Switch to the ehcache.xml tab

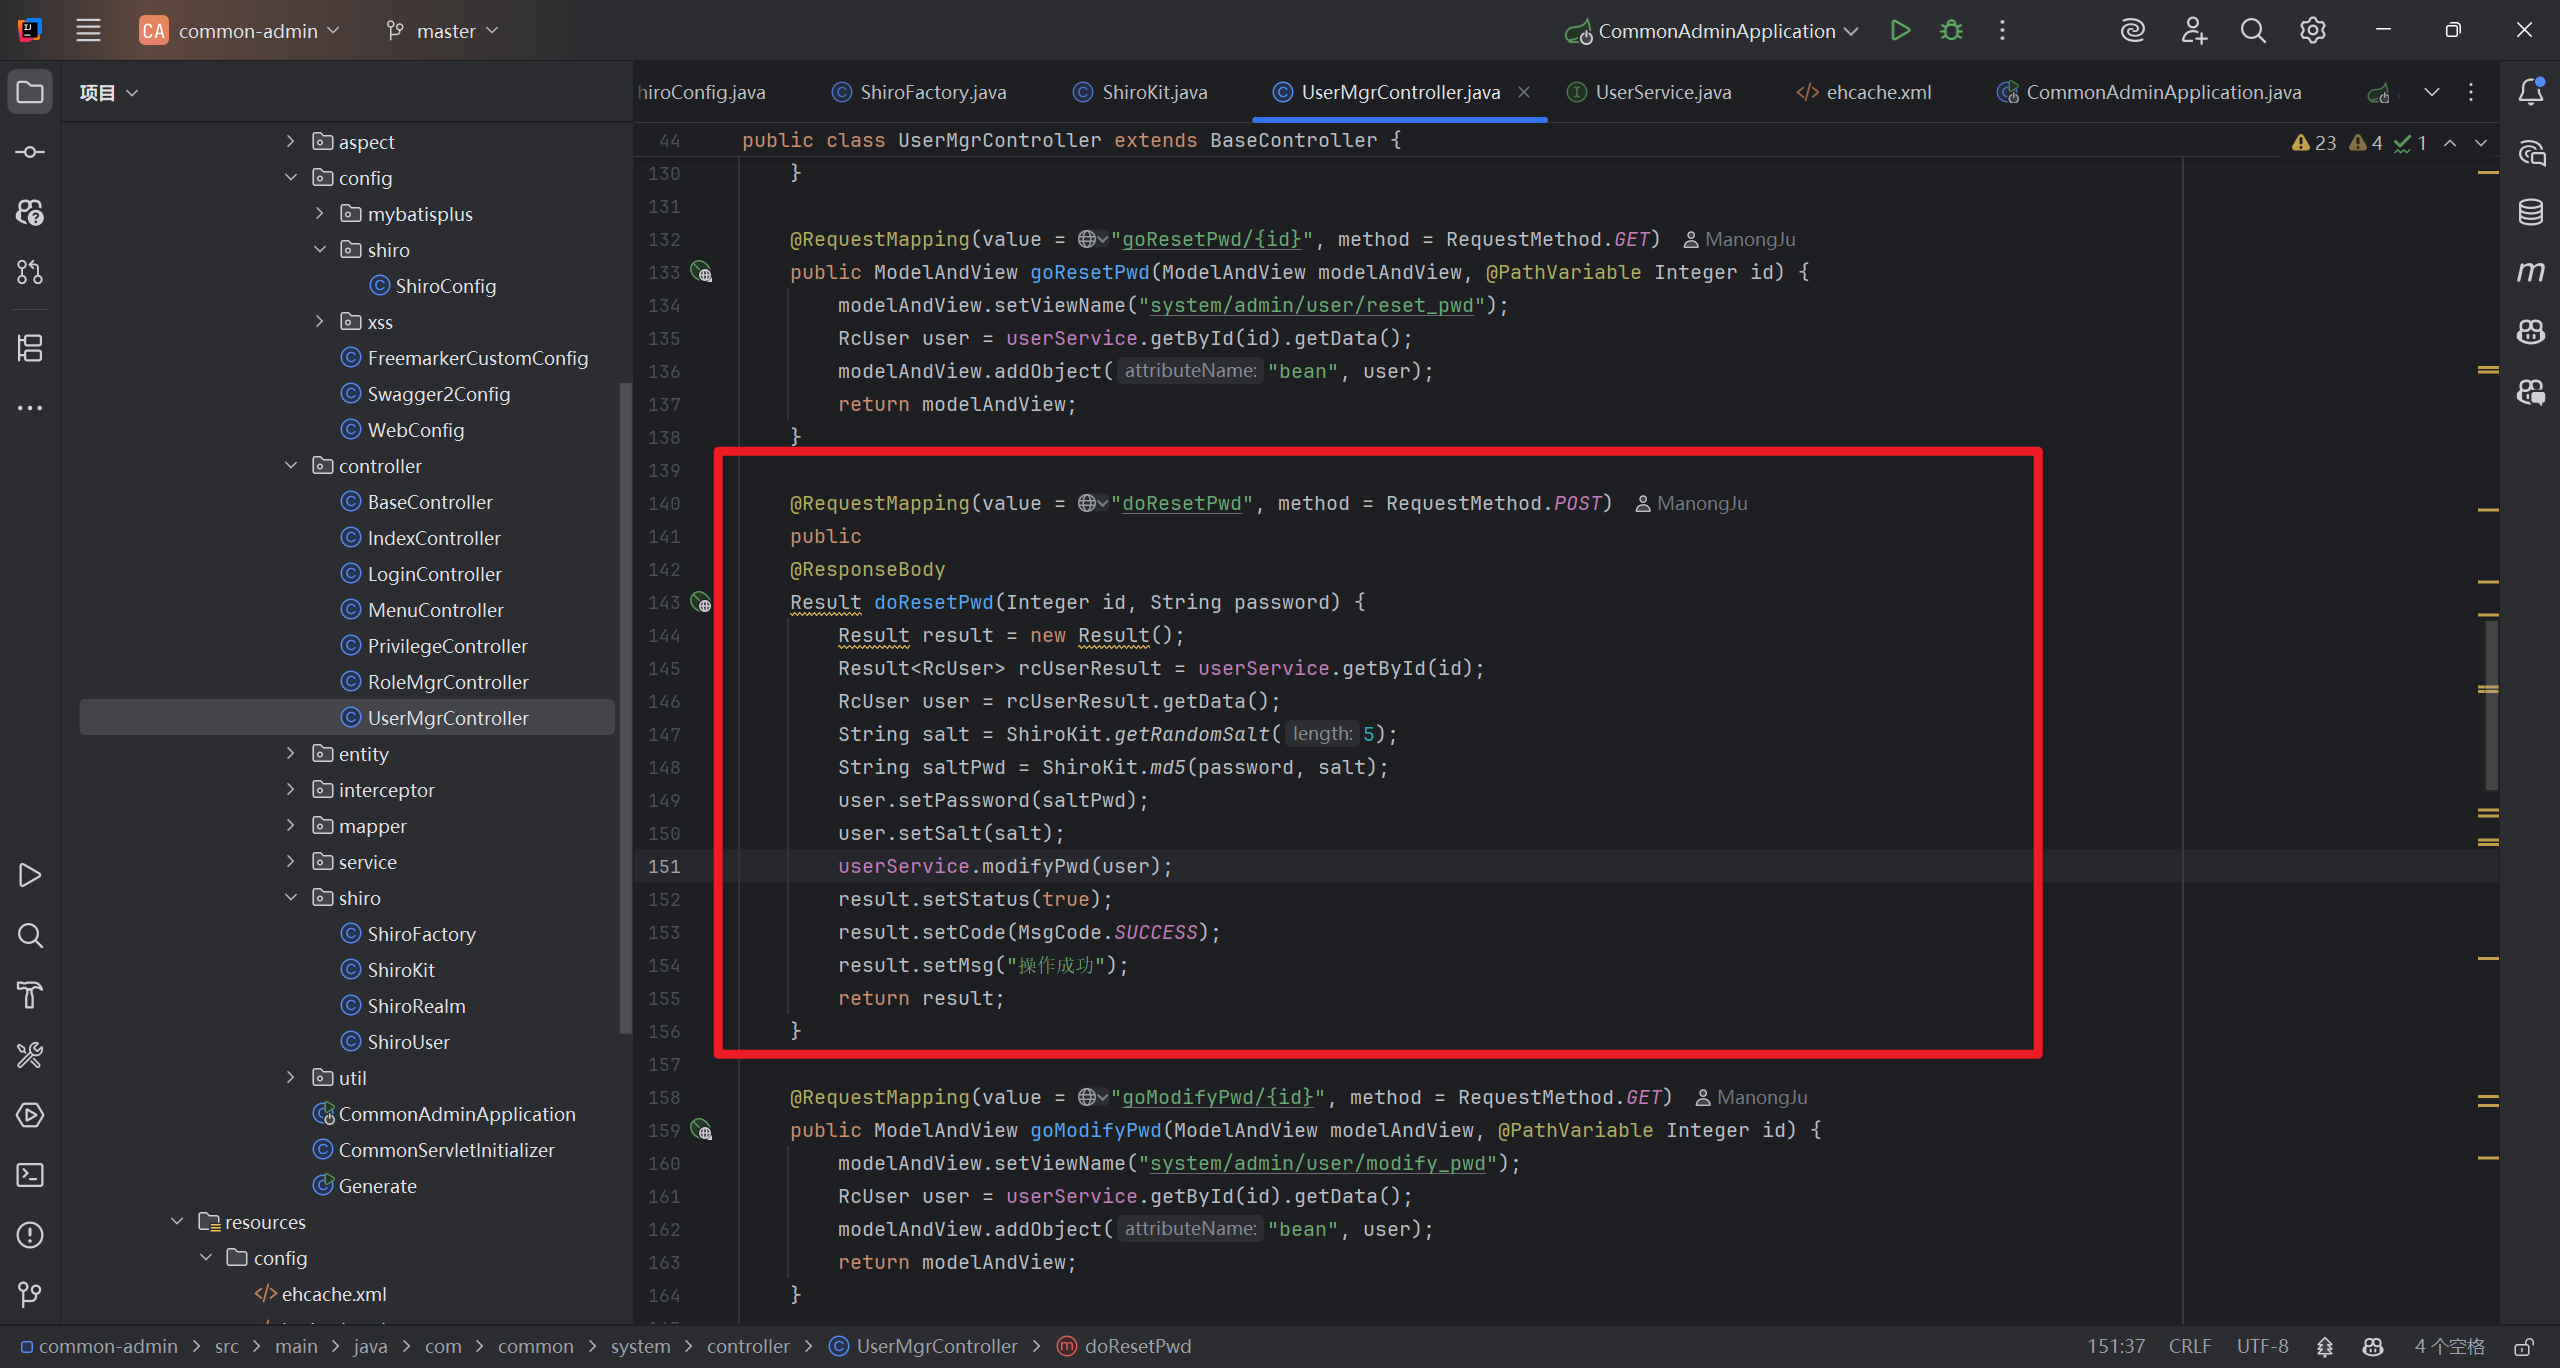1863,92
